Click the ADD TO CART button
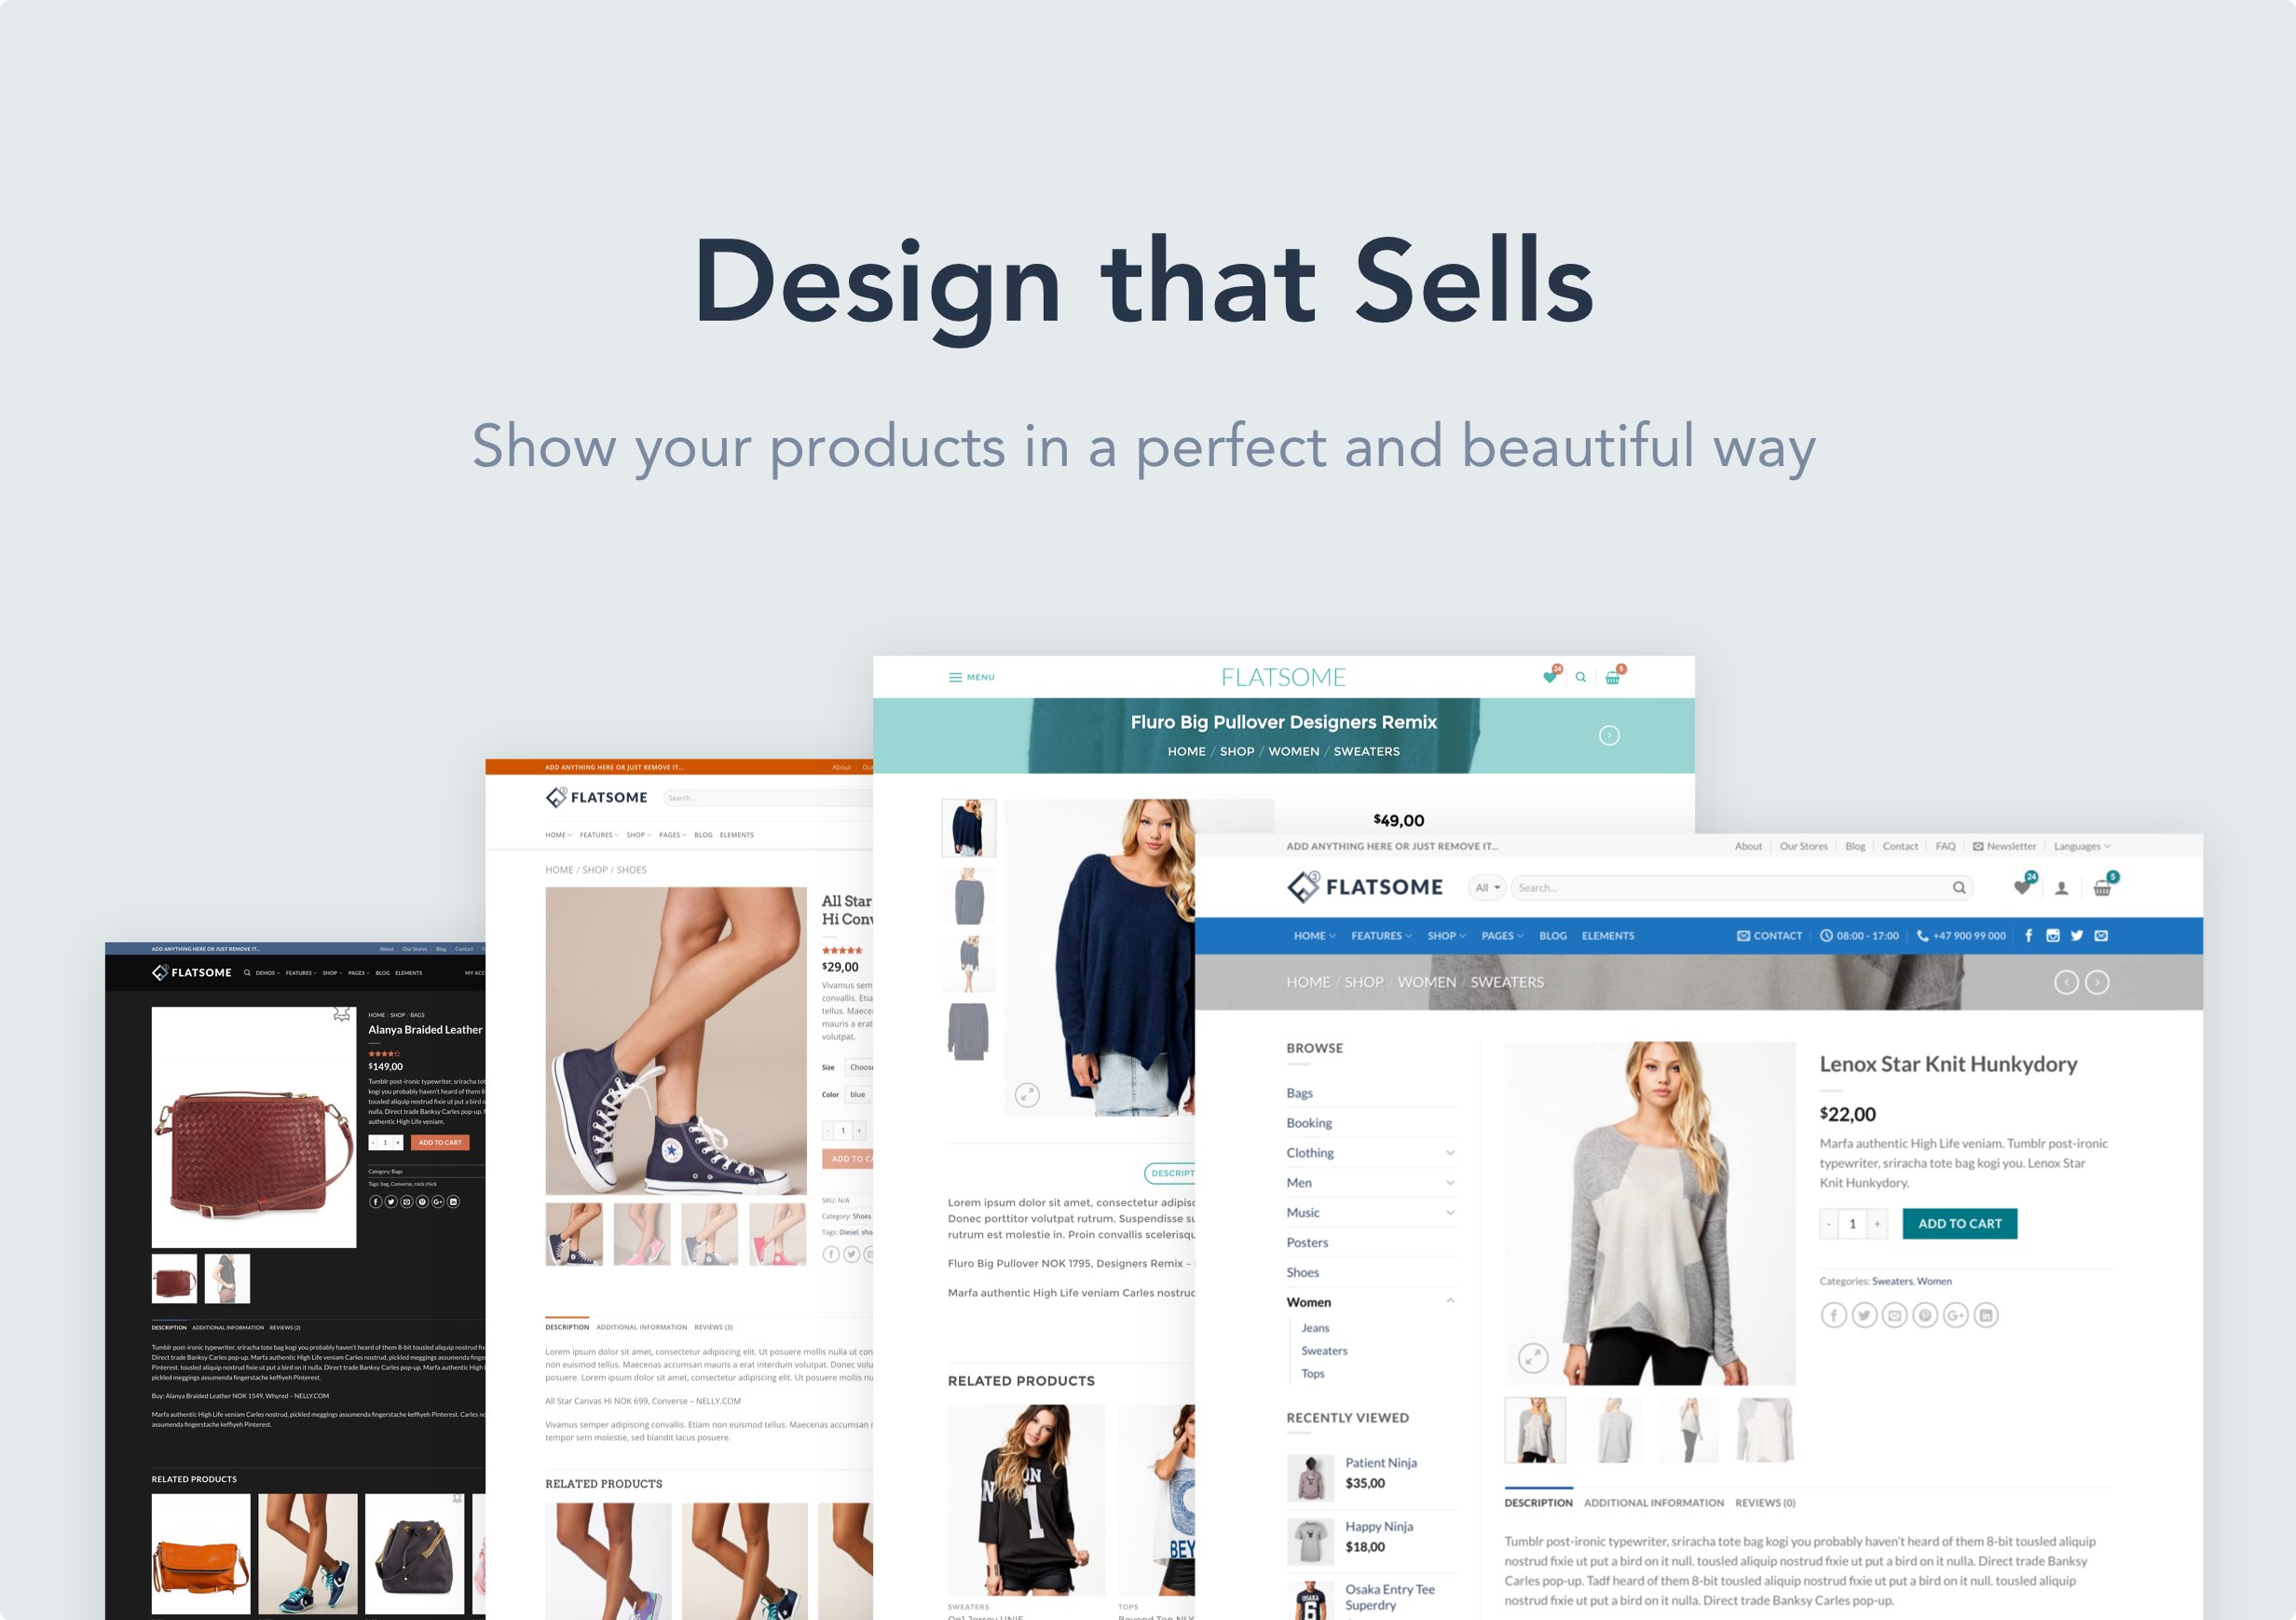Screen dimensions: 2296x1620 [x=1956, y=1222]
